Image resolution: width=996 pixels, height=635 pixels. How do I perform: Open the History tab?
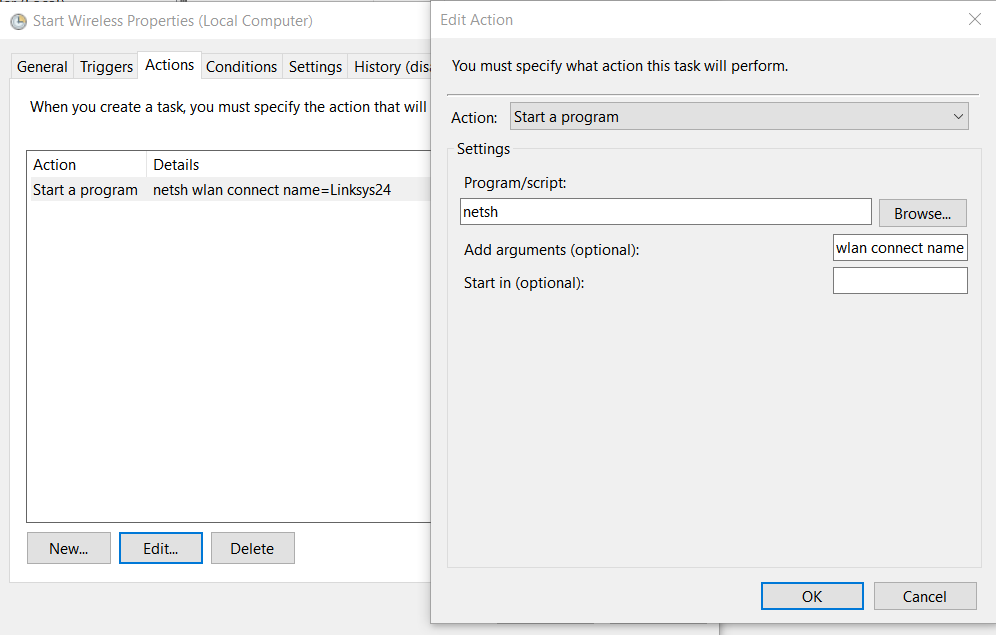pyautogui.click(x=391, y=67)
